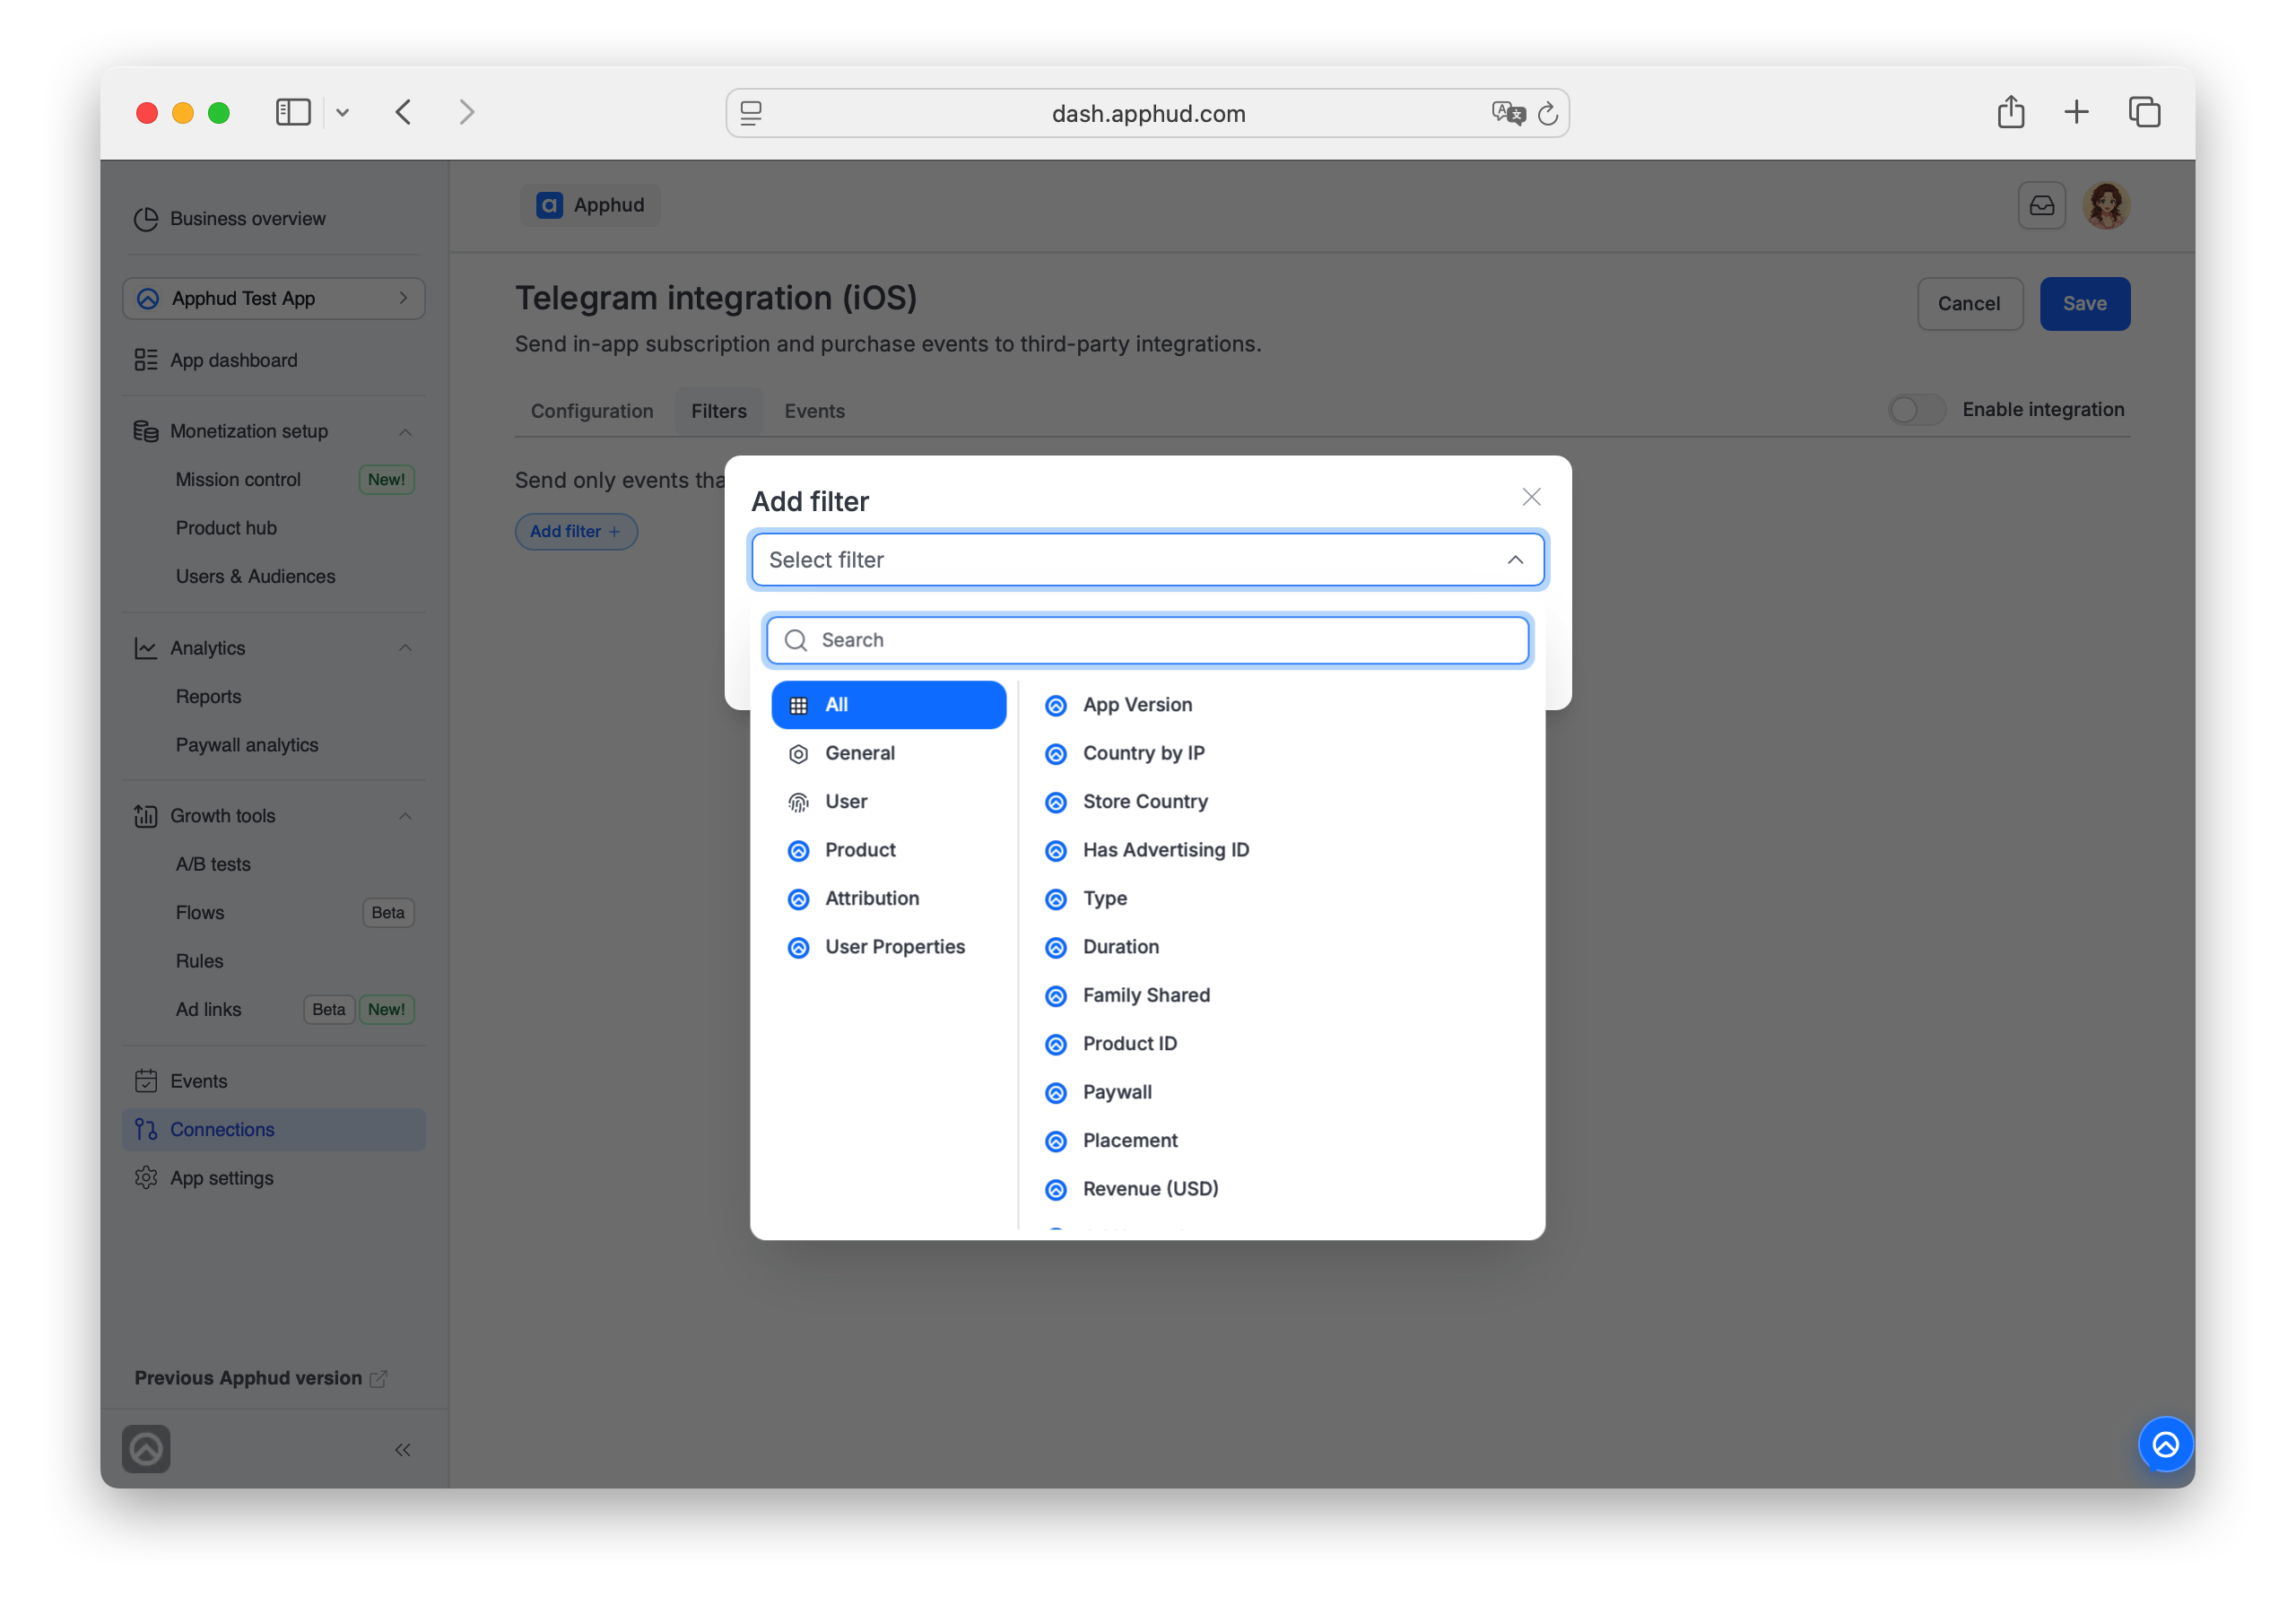Select the User filter category
2296x1623 pixels.
click(x=888, y=802)
